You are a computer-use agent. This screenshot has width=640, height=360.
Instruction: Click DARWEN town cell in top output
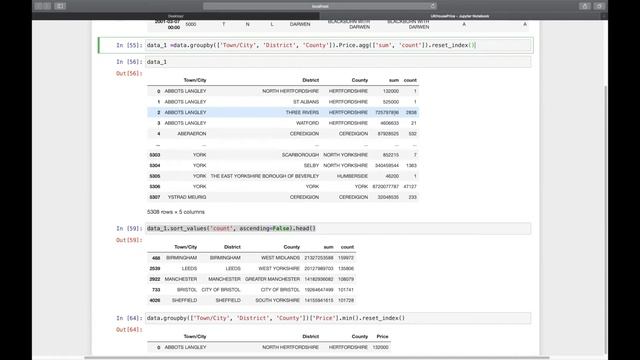pos(300,24)
